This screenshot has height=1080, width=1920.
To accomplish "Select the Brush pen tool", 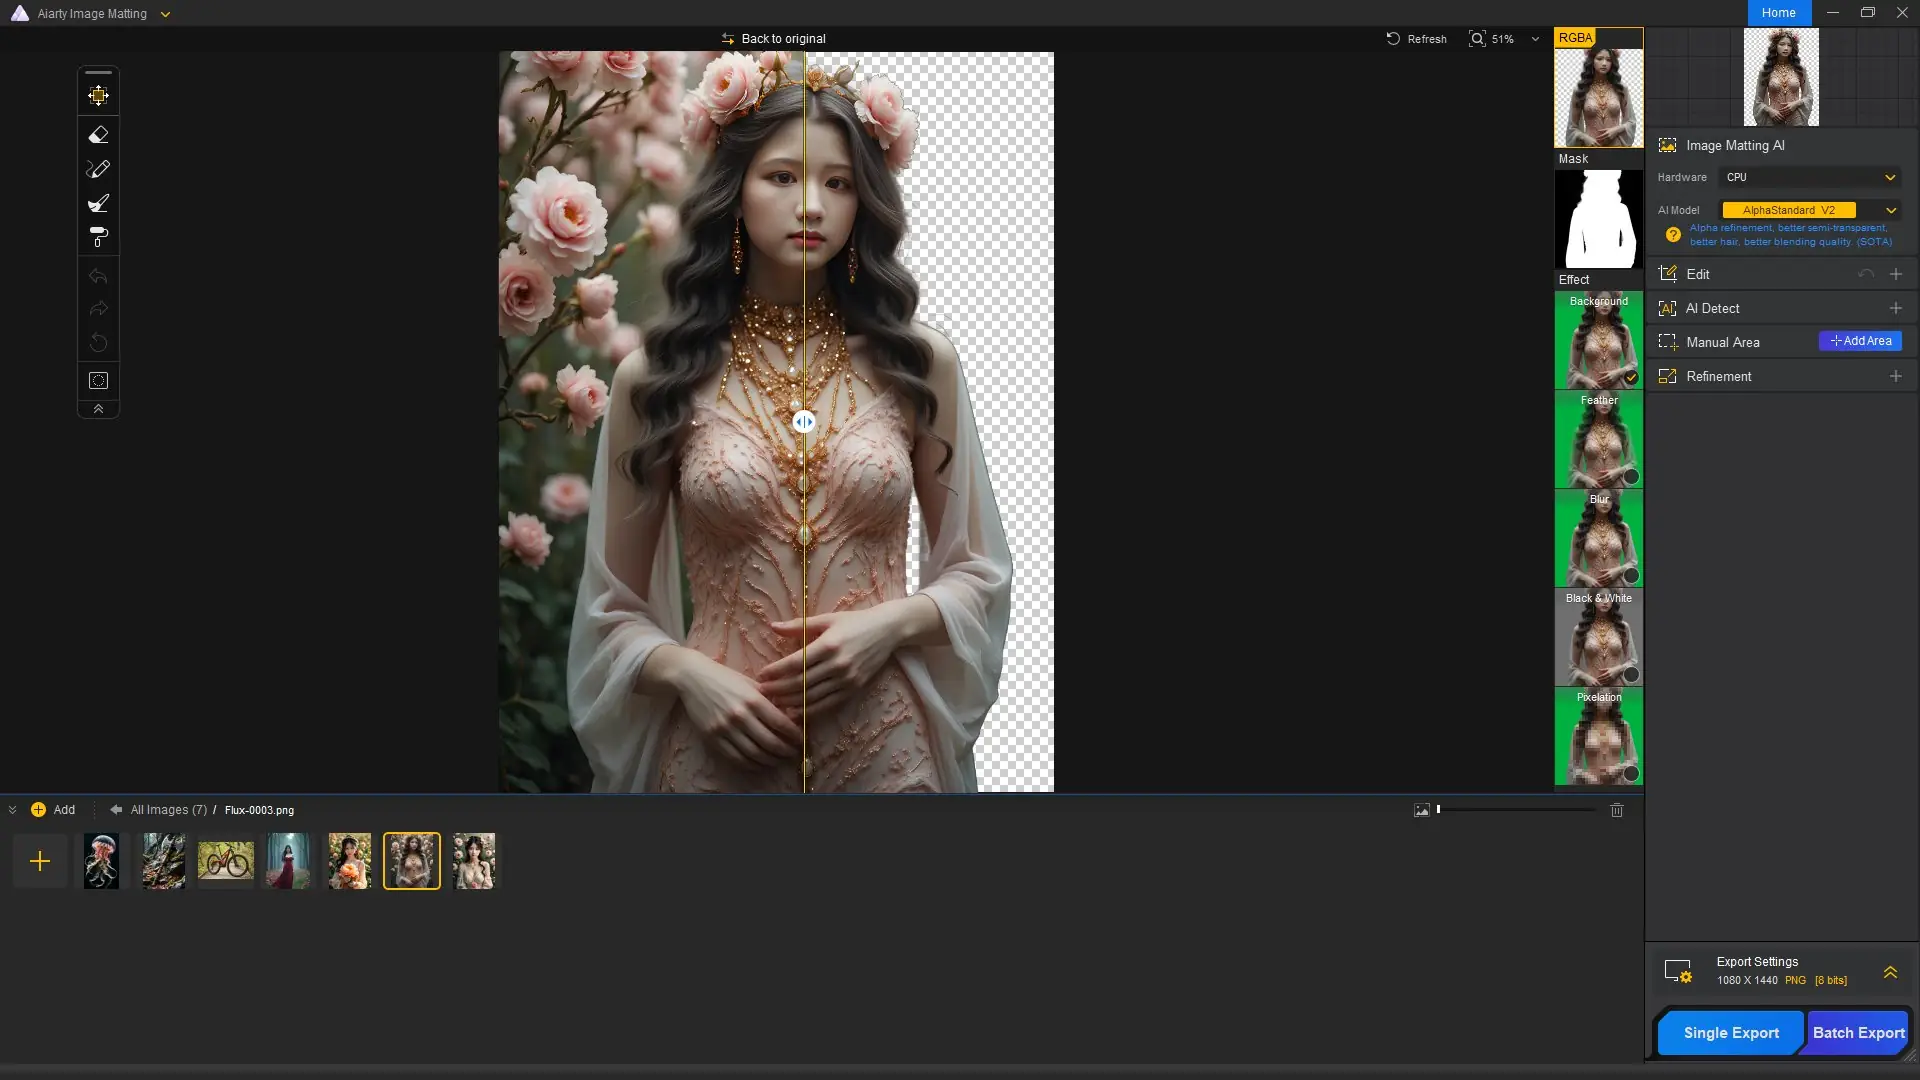I will click(x=98, y=169).
